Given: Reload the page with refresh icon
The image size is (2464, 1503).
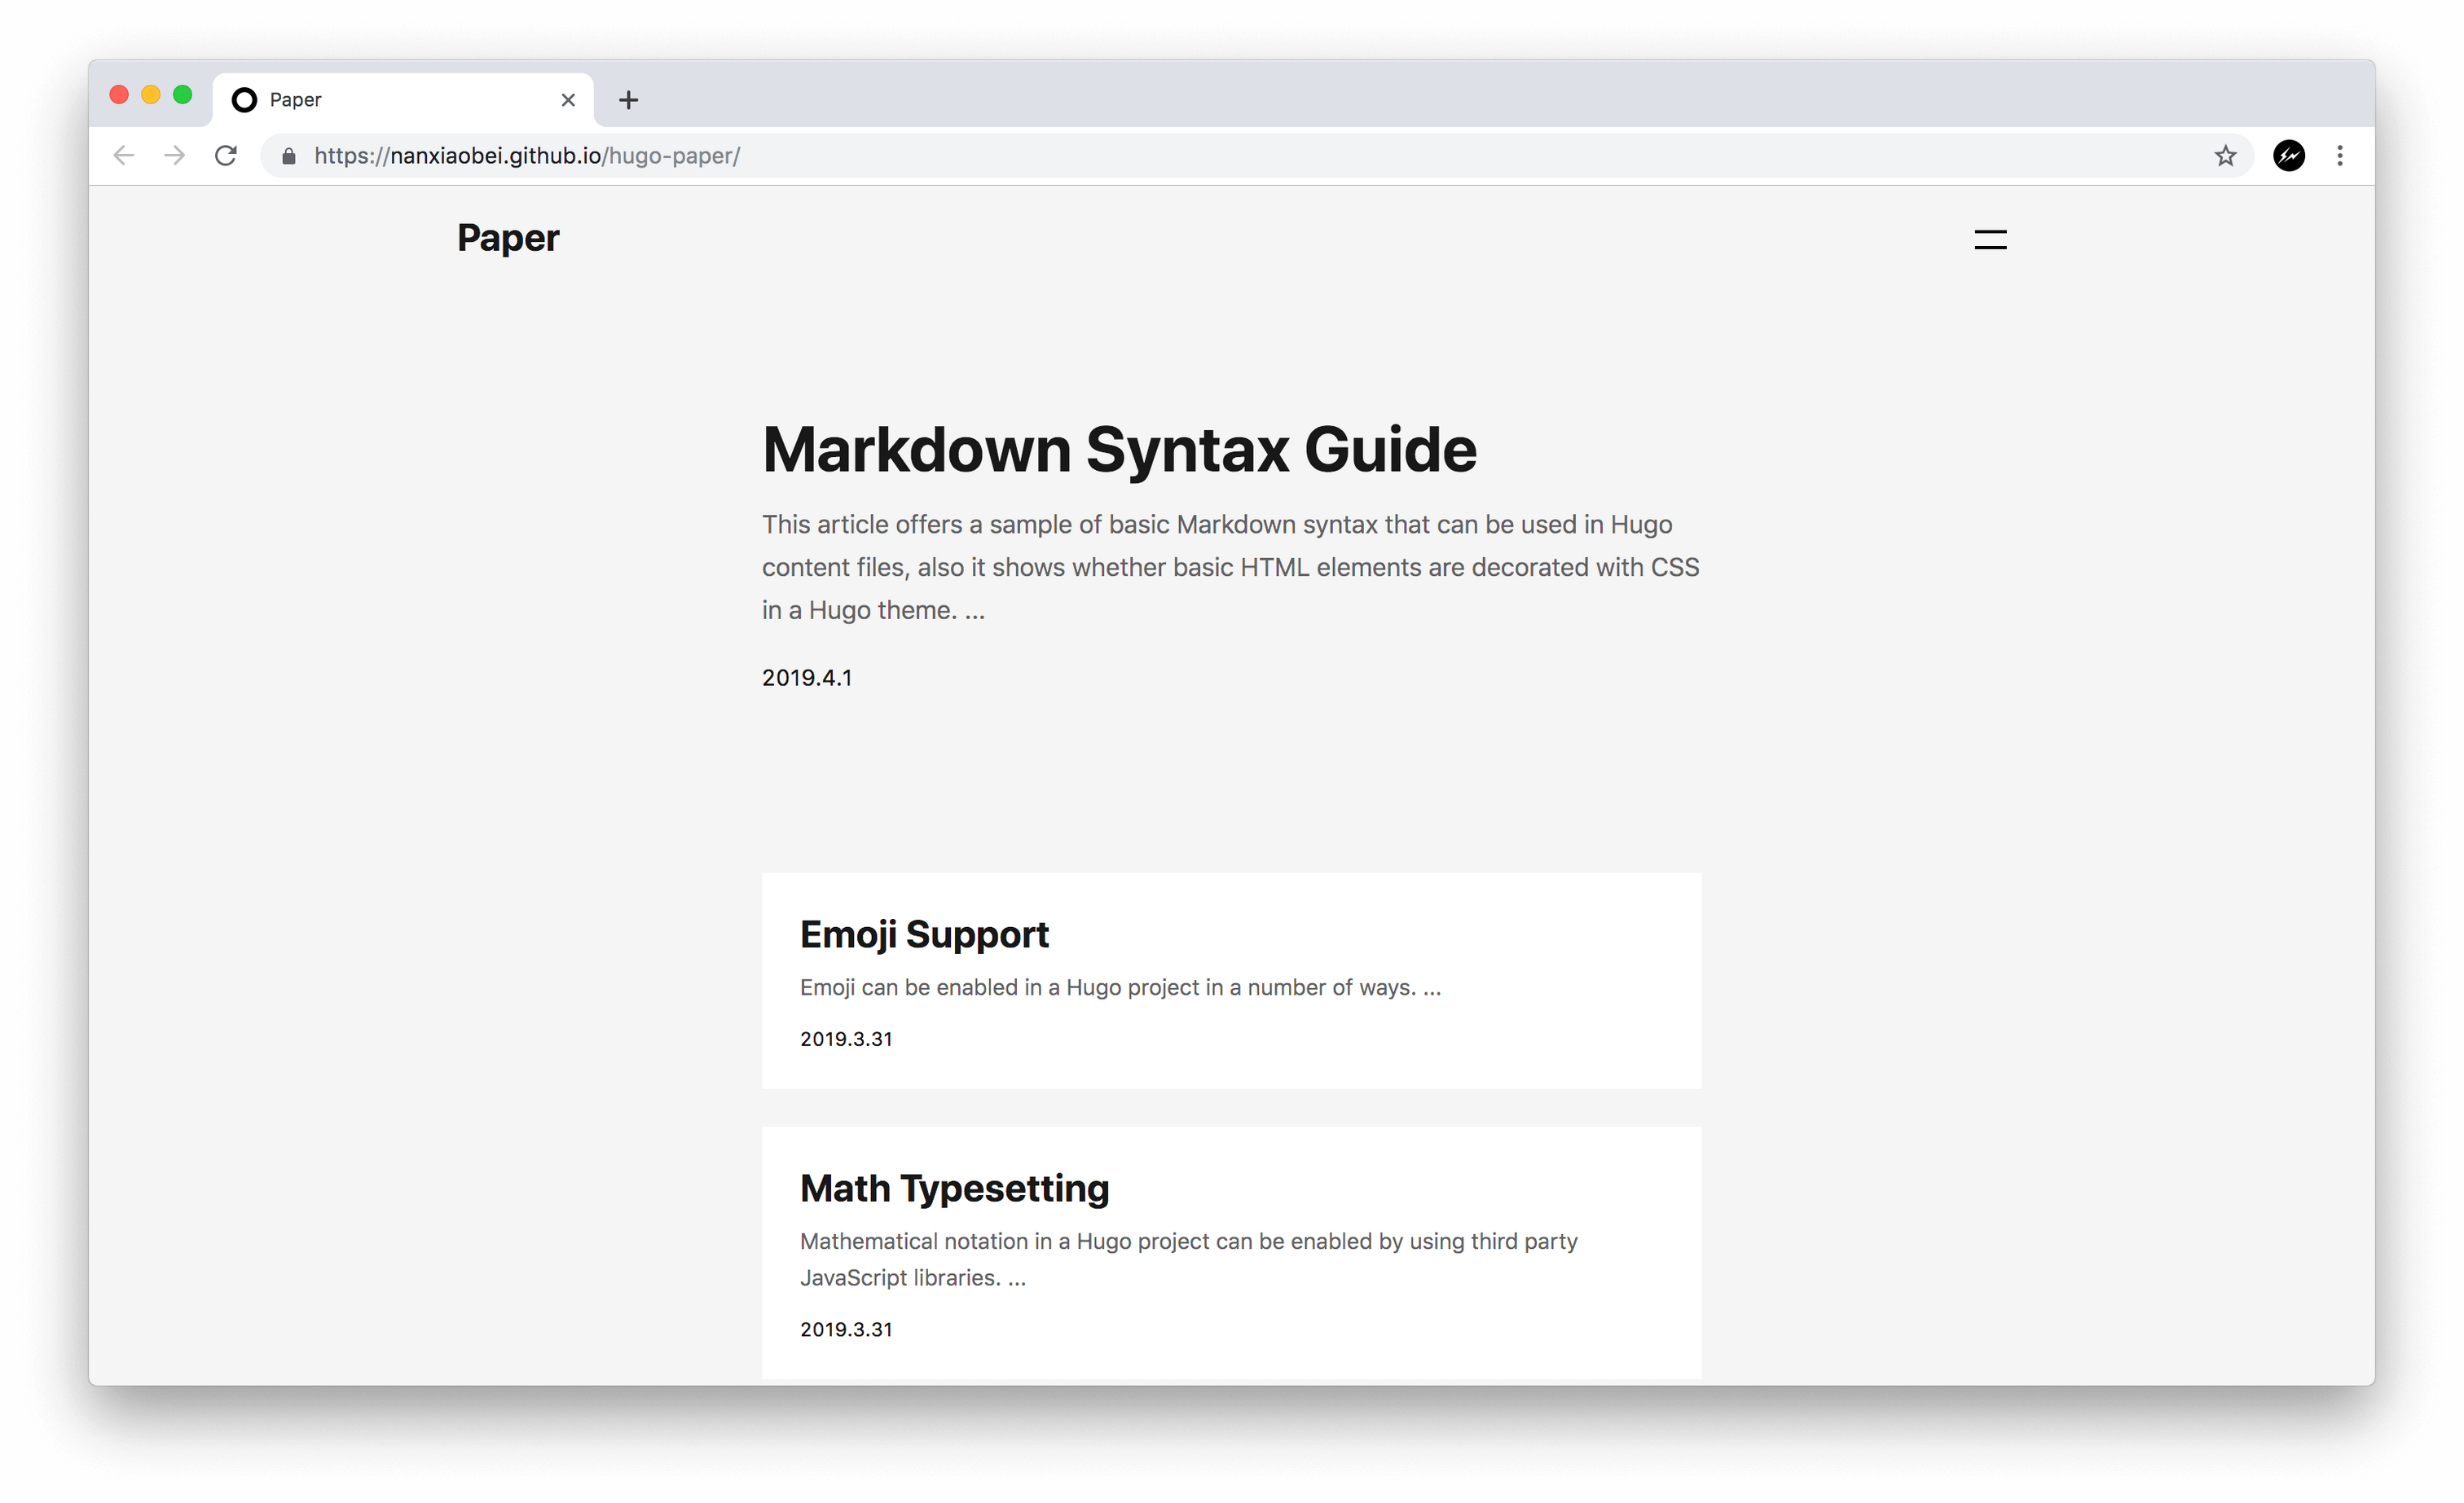Looking at the screenshot, I should pyautogui.click(x=227, y=155).
